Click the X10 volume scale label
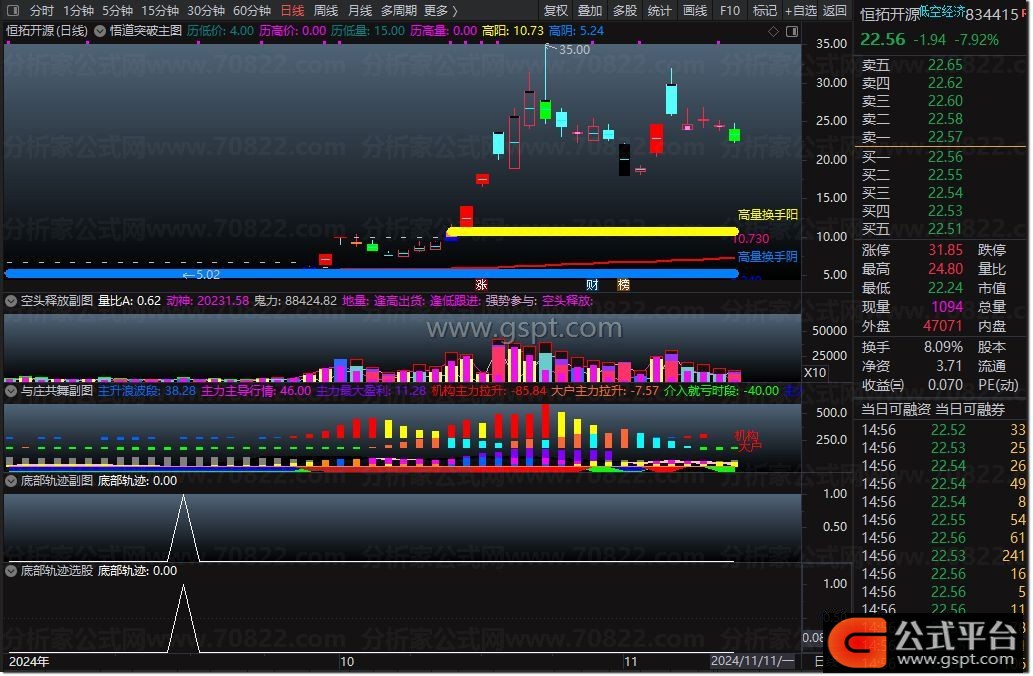Image resolution: width=1033 pixels, height=676 pixels. pos(815,372)
